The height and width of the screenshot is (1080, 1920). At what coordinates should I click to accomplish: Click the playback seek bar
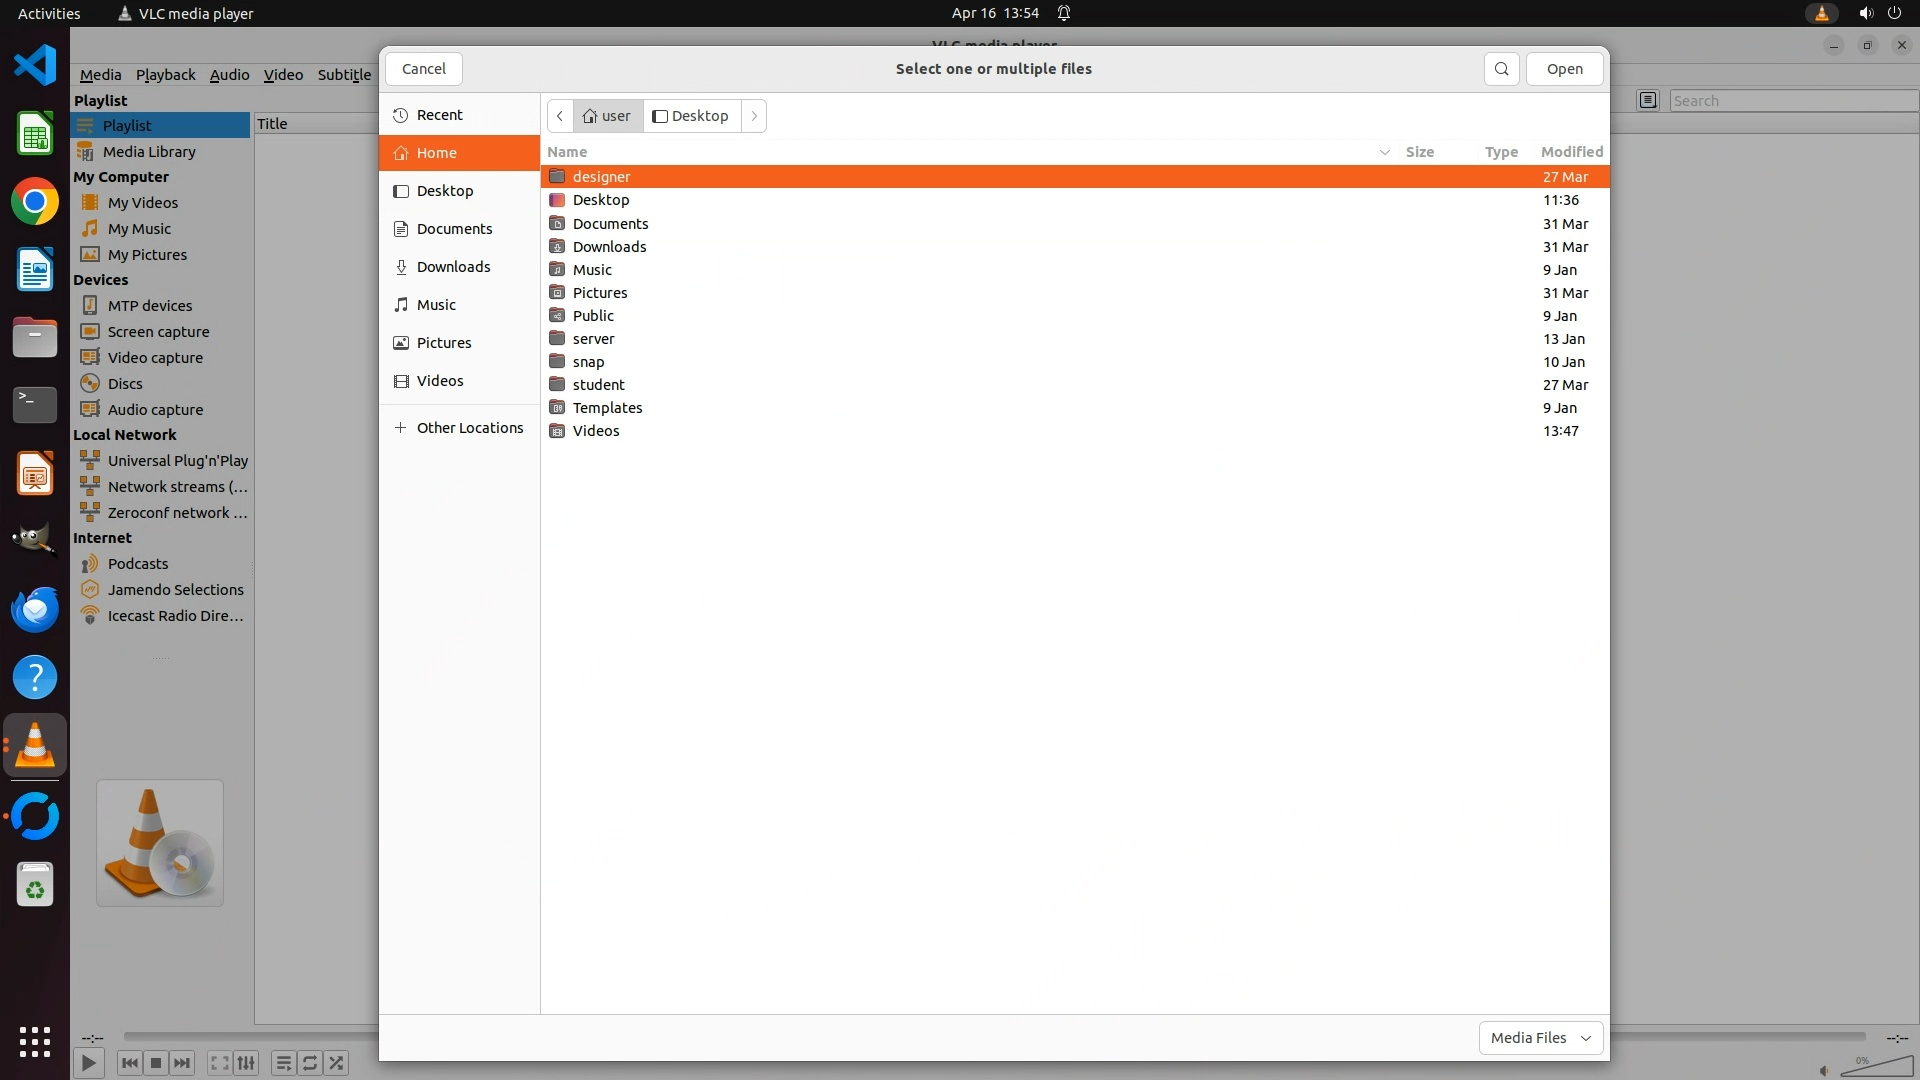point(250,1037)
